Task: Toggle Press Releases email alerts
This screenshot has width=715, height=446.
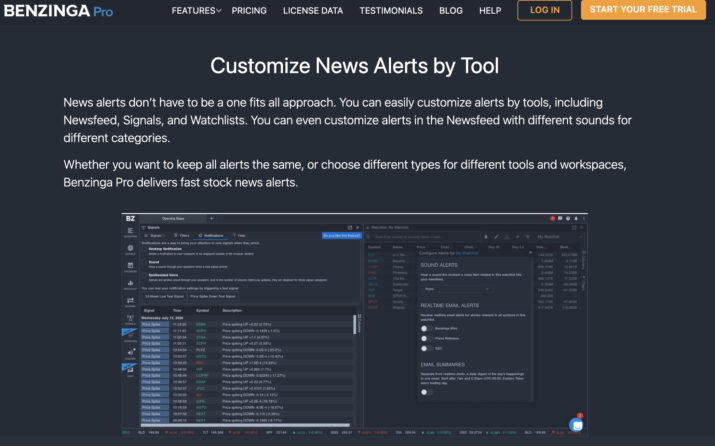Action: [427, 338]
